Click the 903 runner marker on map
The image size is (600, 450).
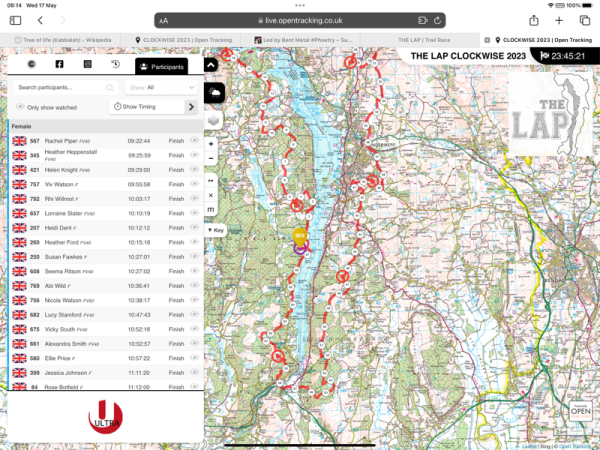point(299,237)
